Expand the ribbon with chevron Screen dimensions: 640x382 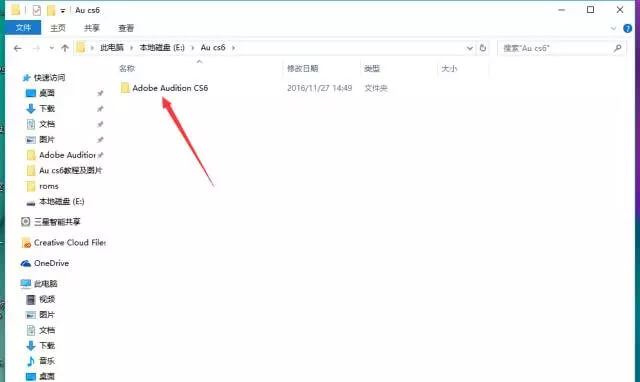[x=613, y=28]
